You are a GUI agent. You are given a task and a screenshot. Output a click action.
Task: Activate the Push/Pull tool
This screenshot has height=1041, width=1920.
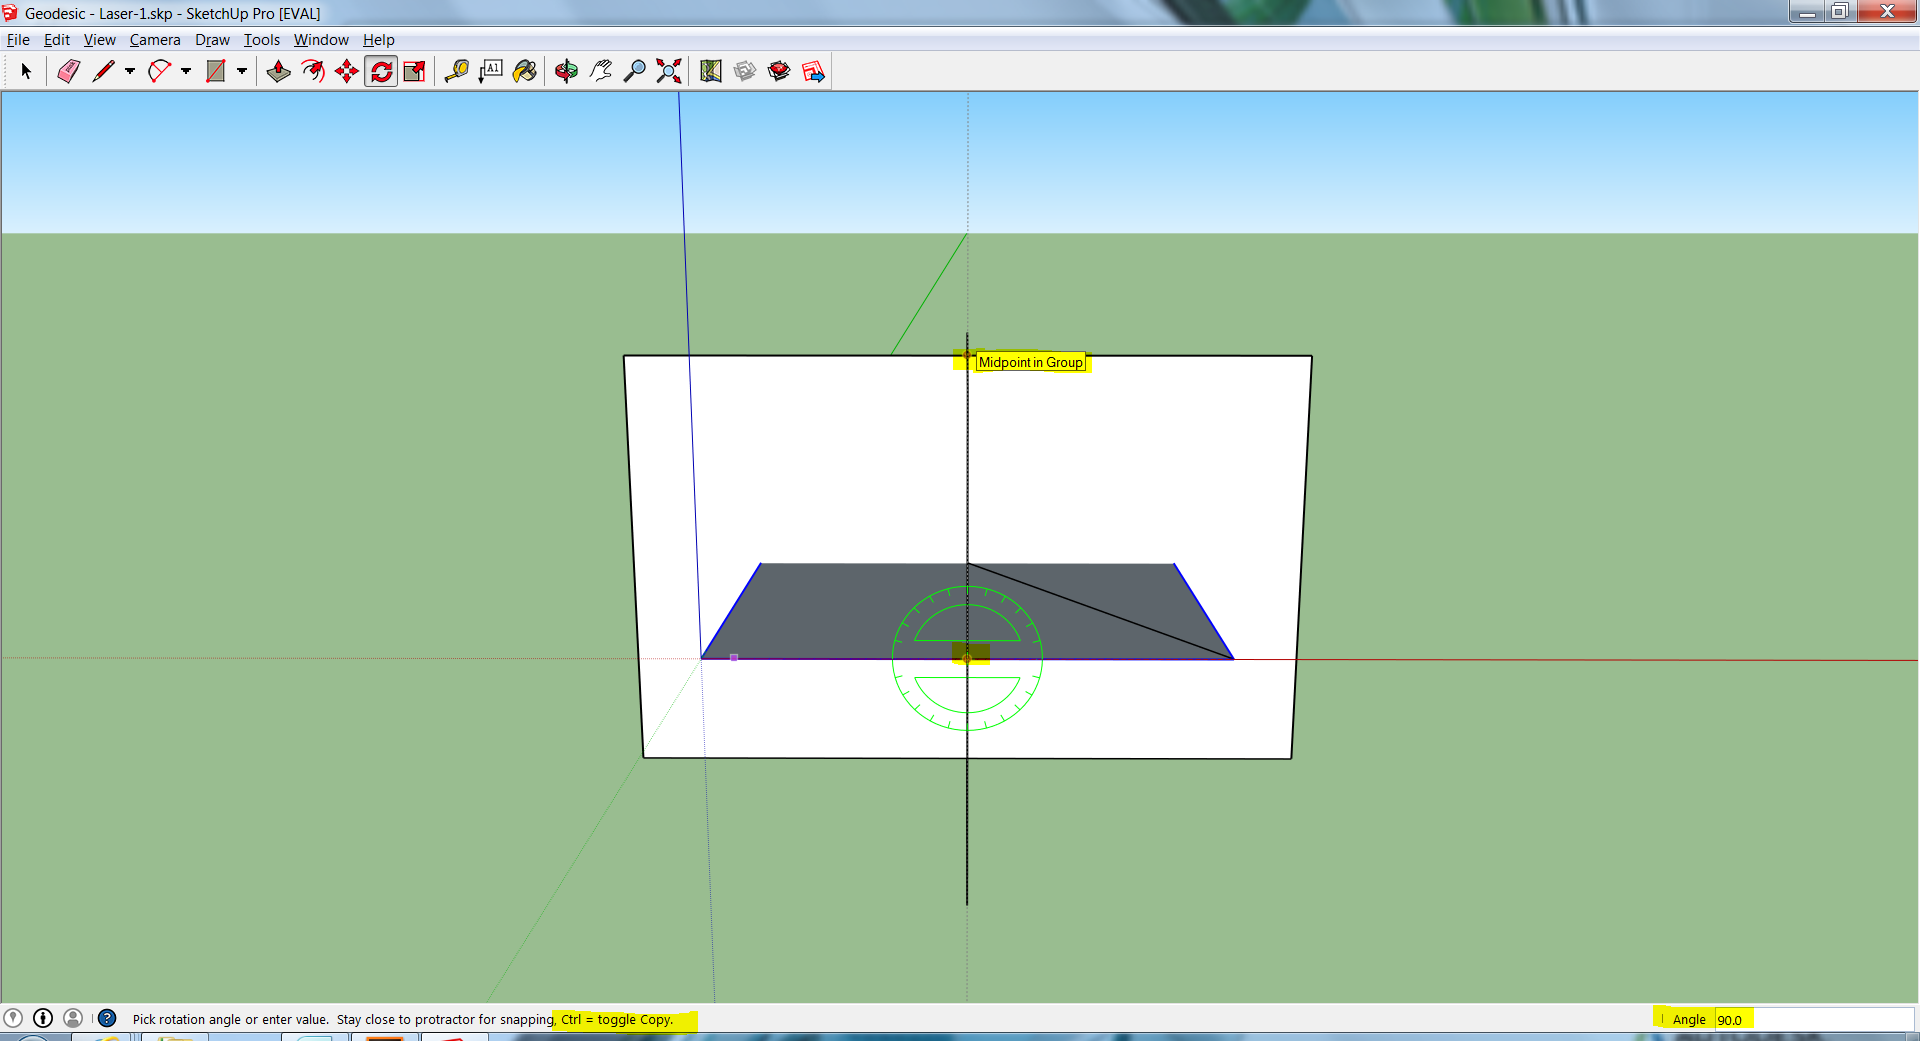(x=279, y=71)
